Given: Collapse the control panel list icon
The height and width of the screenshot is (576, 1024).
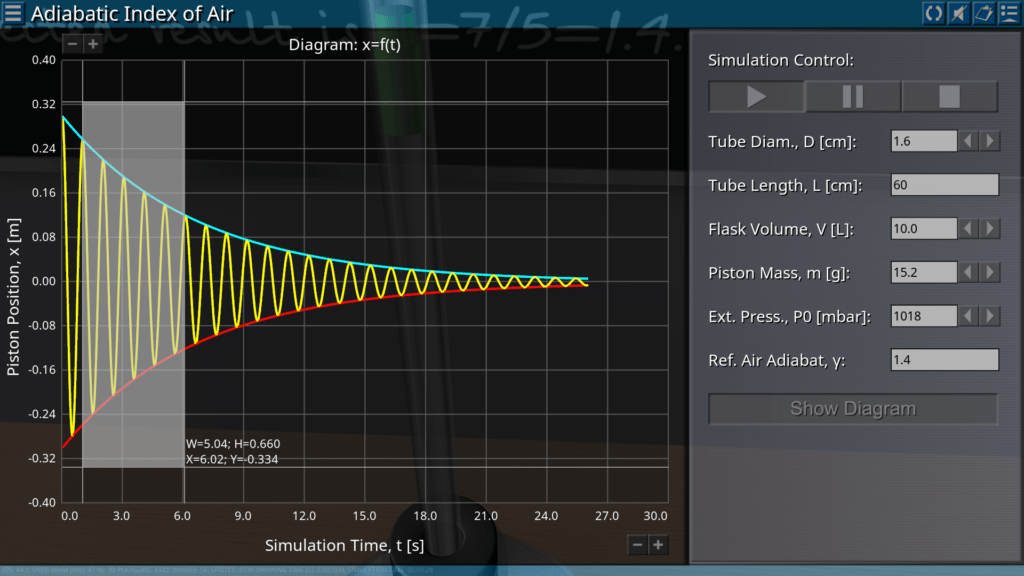Looking at the screenshot, I should tap(1008, 13).
